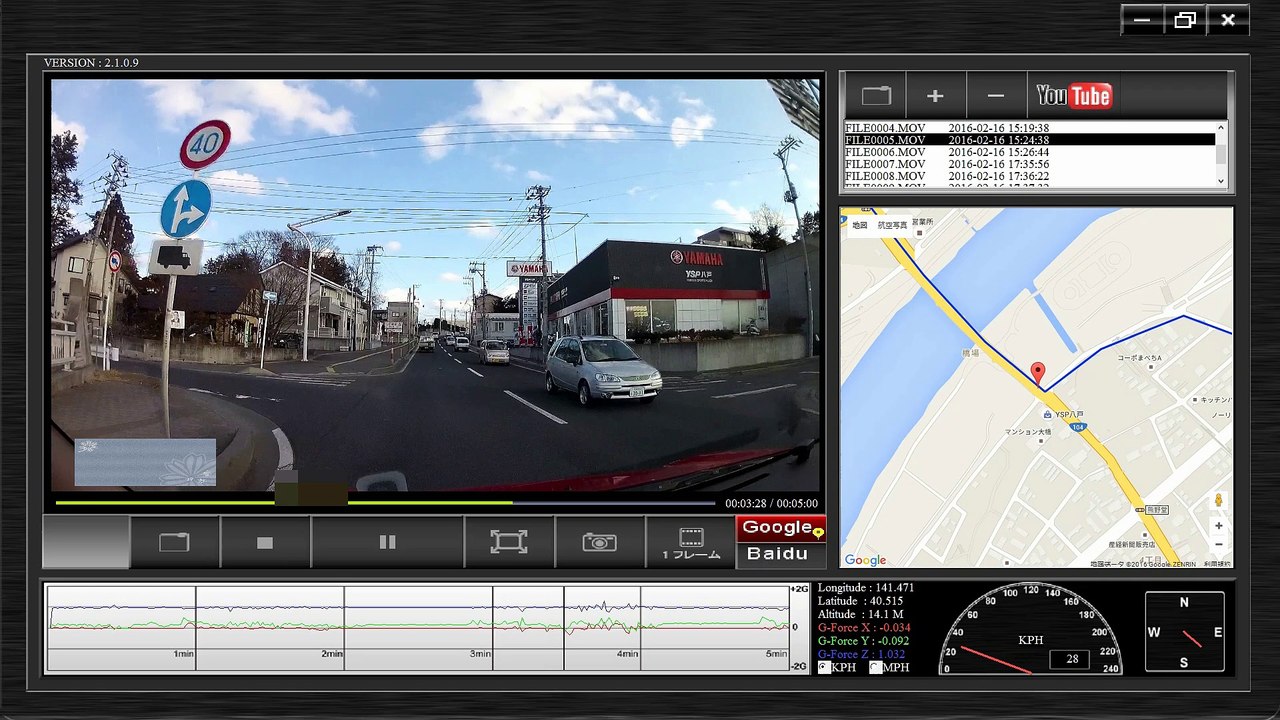The image size is (1280, 720).
Task: Switch the map provider to Google
Action: (x=778, y=528)
